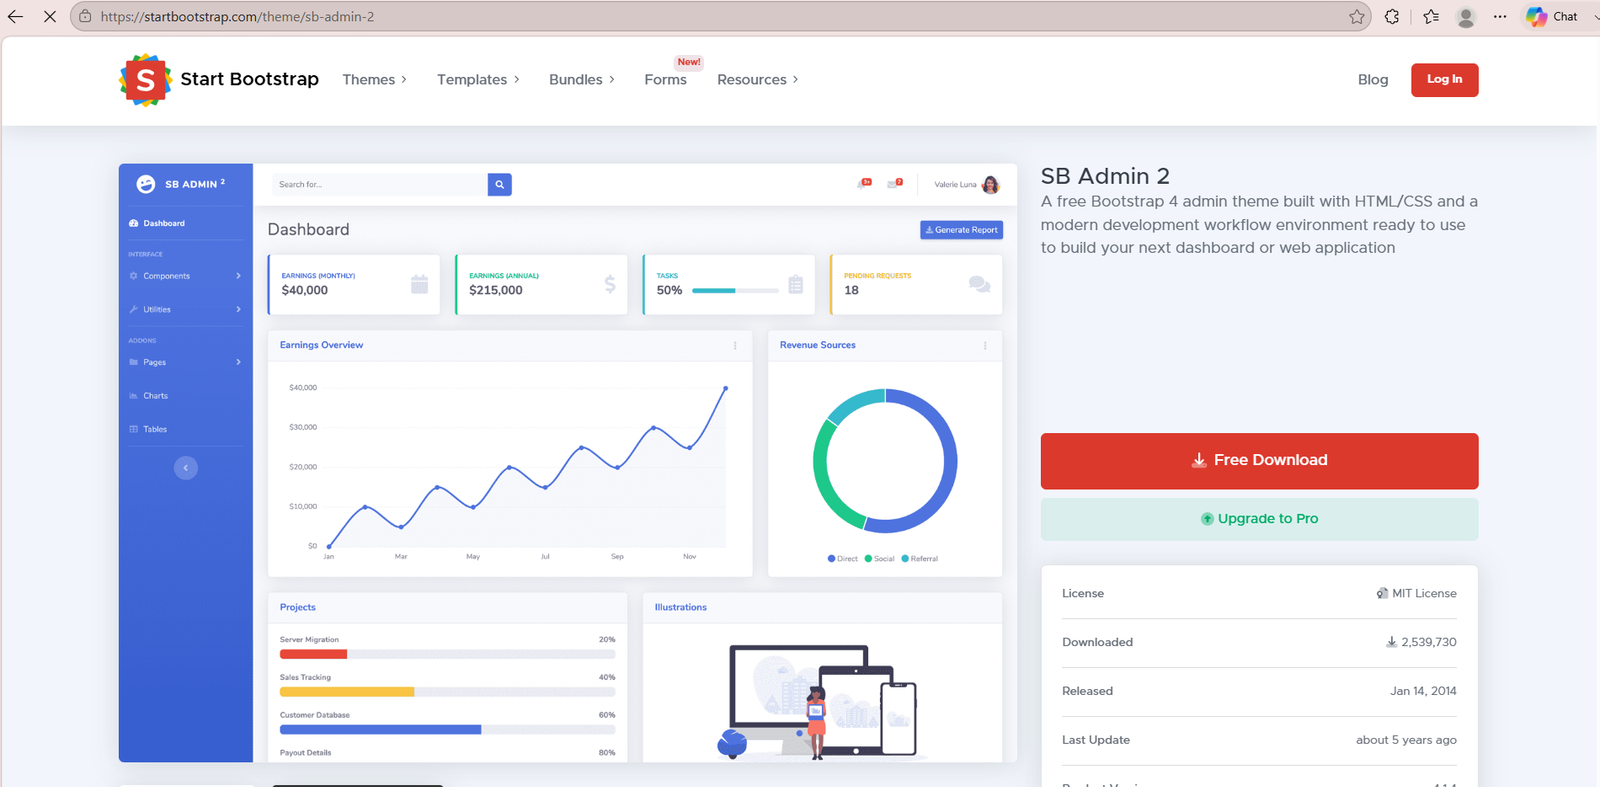Click the clipboard icon on Tasks card
The height and width of the screenshot is (787, 1600).
pyautogui.click(x=796, y=284)
